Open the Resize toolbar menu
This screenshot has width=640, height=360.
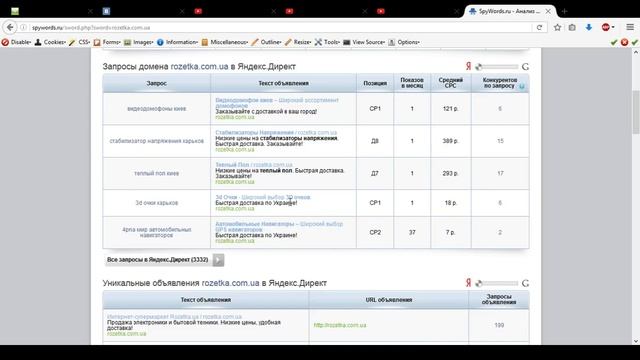click(x=298, y=42)
